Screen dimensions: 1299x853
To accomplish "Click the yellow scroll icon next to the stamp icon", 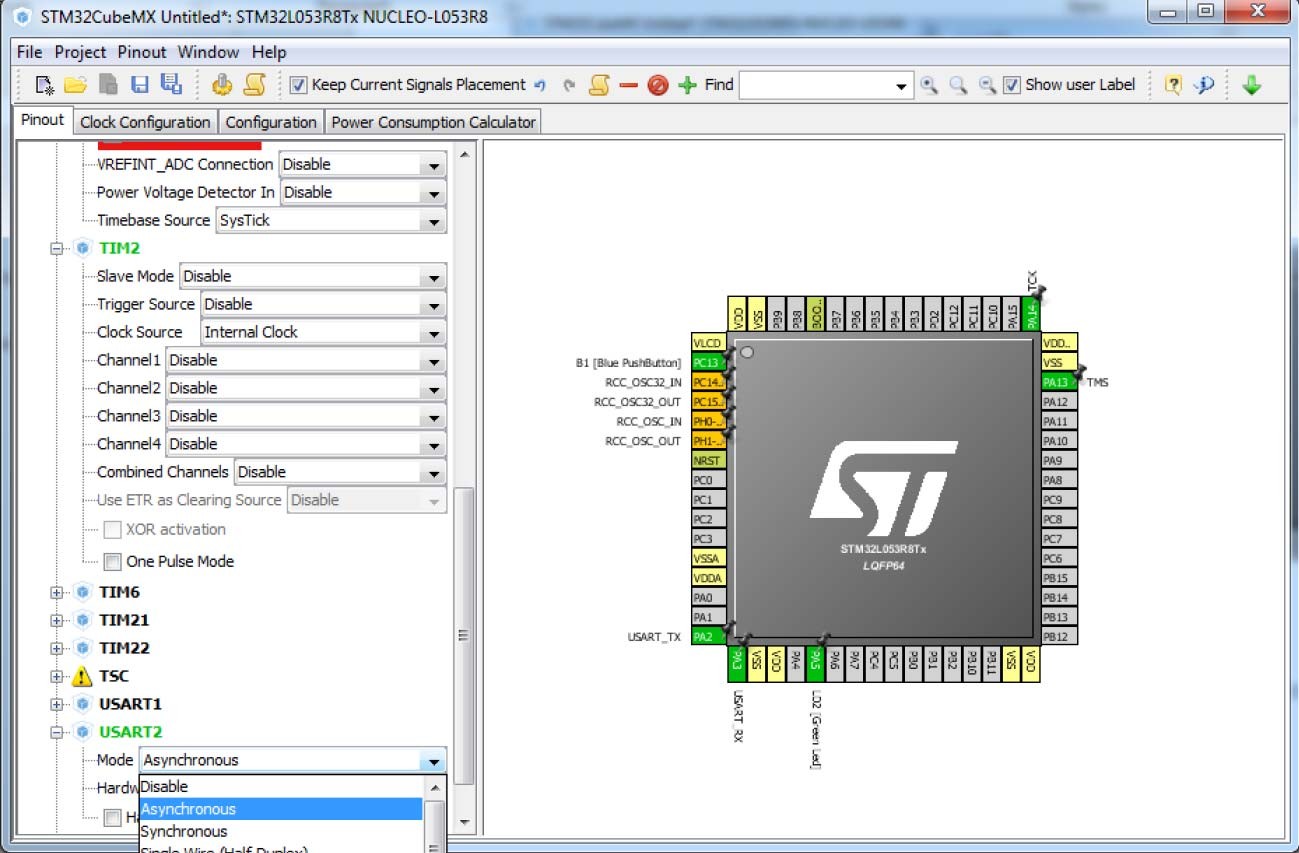I will coord(255,85).
